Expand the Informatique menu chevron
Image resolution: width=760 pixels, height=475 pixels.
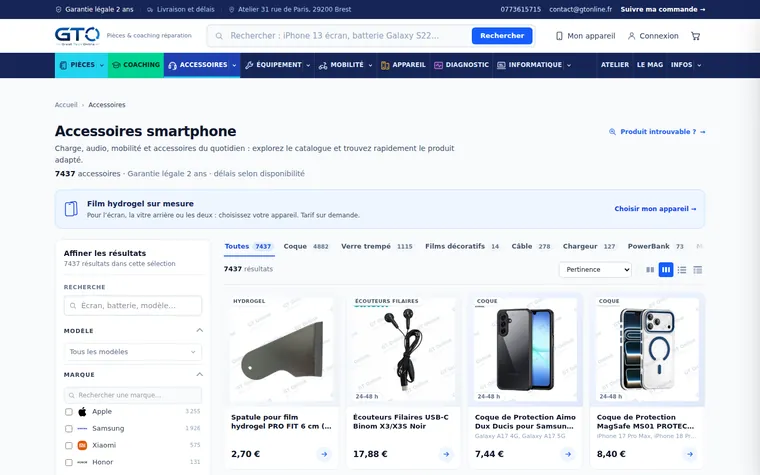pos(569,65)
